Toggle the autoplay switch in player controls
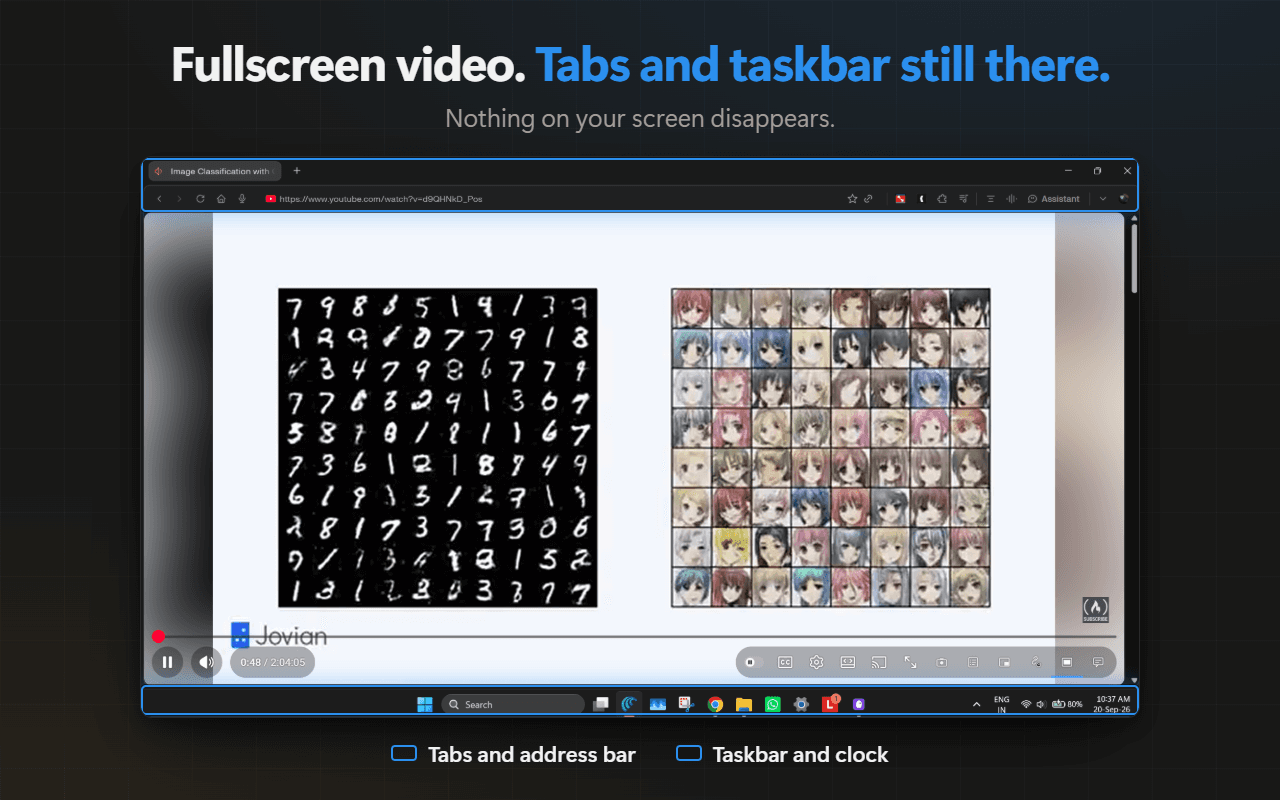Screen dimensions: 1280x800 754,662
